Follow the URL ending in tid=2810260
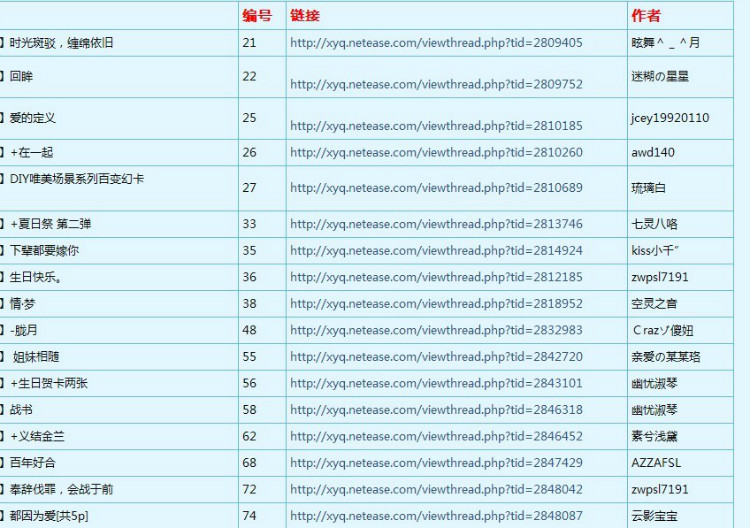 coord(436,153)
